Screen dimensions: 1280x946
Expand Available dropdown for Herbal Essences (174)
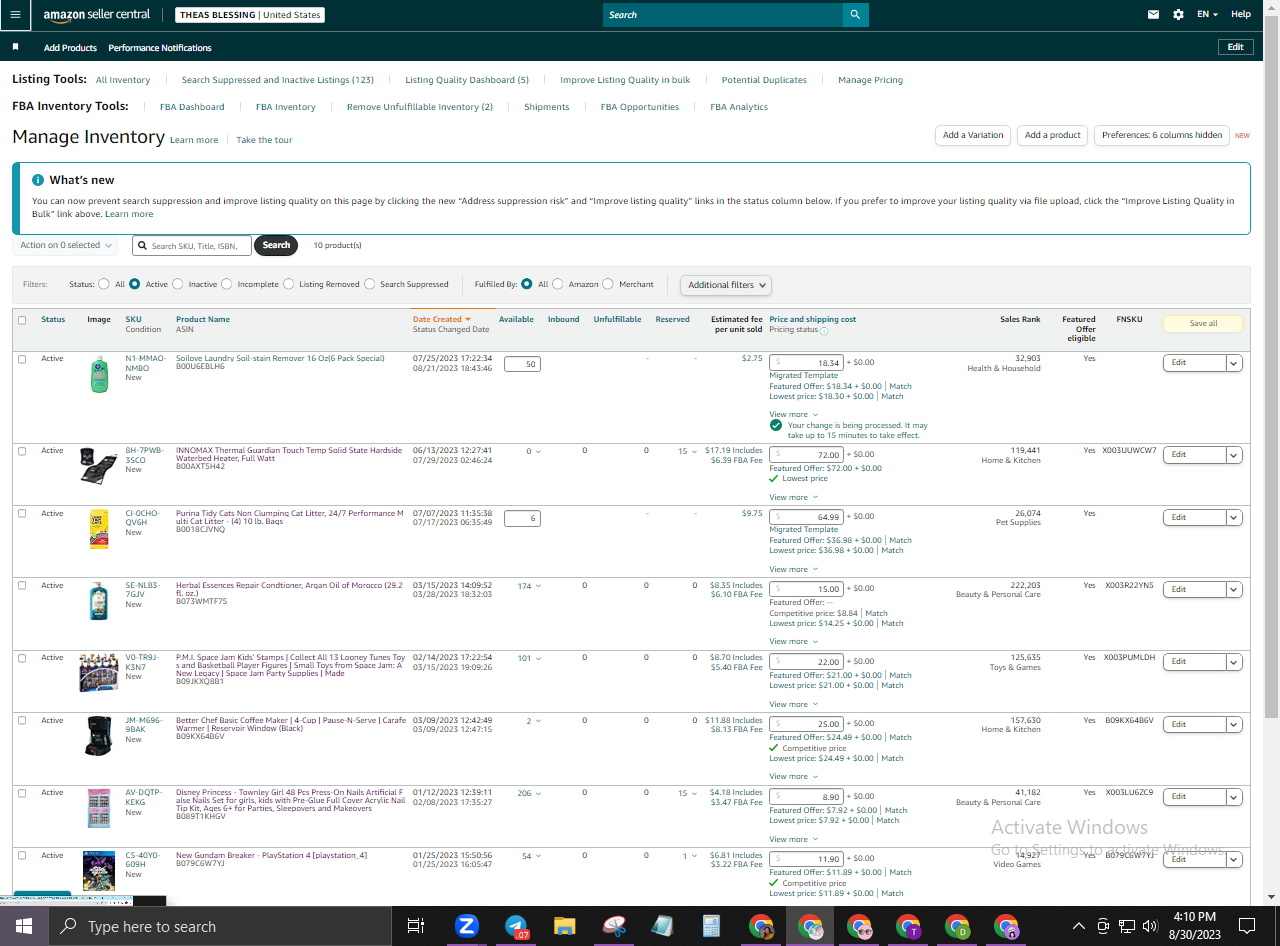pos(529,586)
